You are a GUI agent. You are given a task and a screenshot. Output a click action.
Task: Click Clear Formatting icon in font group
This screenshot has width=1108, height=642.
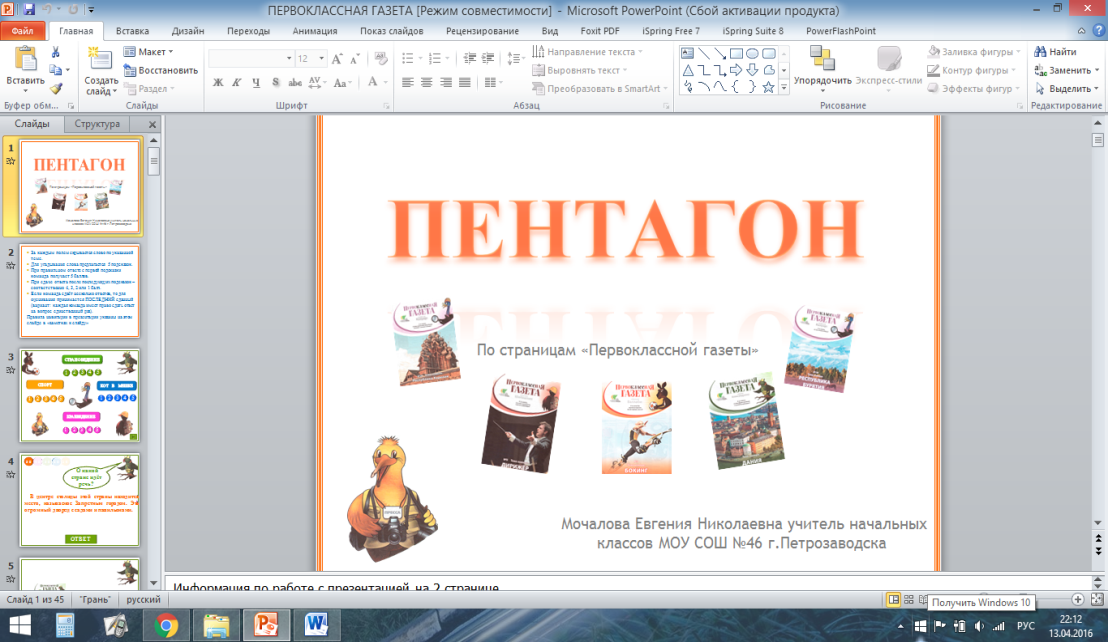point(381,58)
